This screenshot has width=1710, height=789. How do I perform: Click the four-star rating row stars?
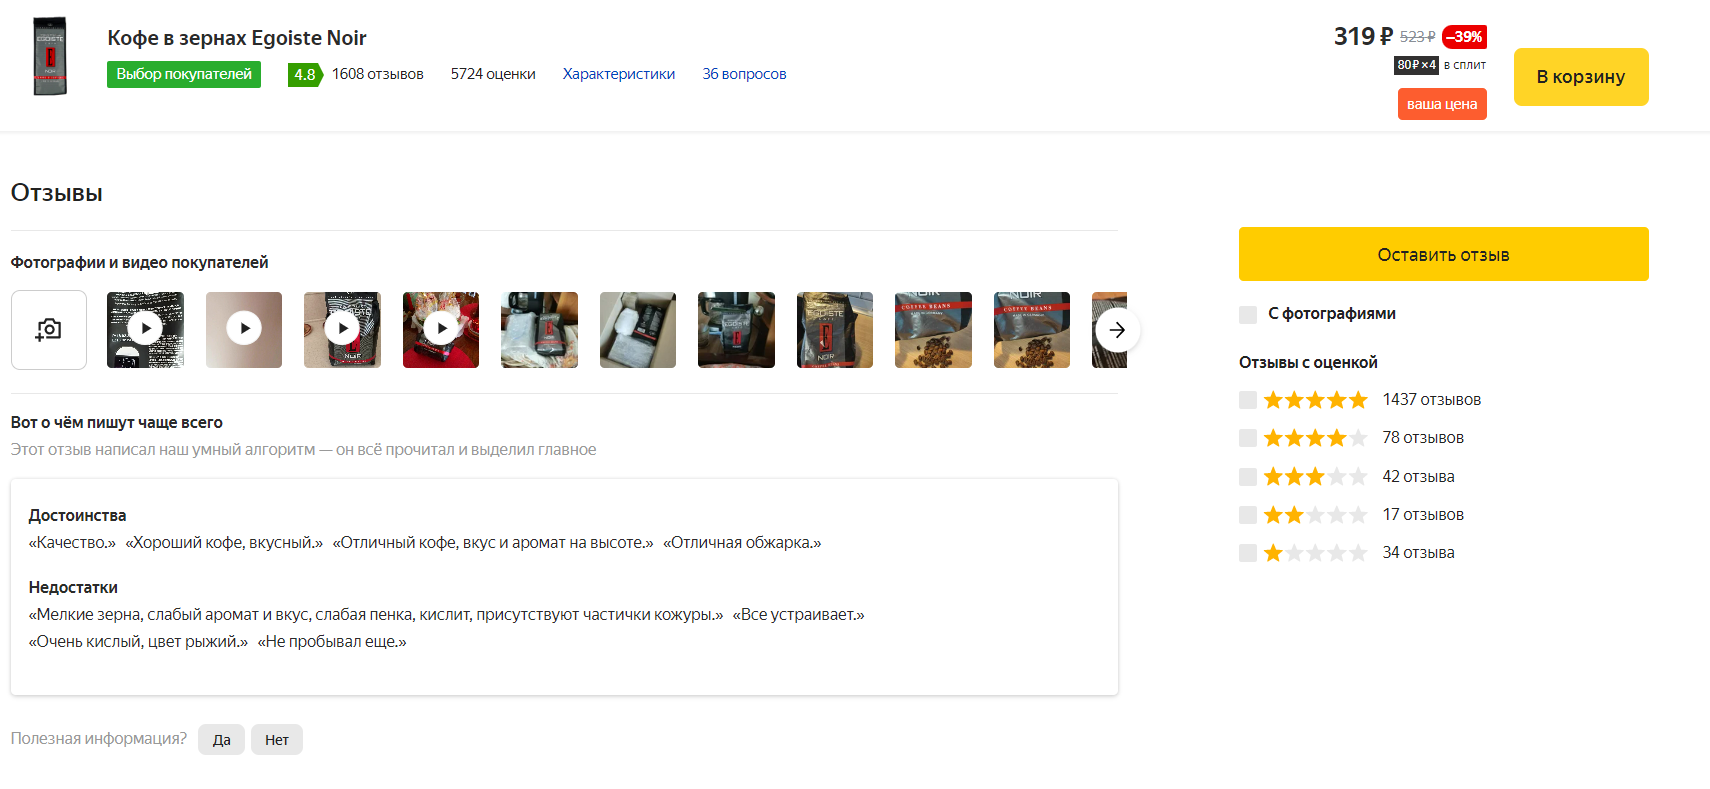tap(1315, 438)
